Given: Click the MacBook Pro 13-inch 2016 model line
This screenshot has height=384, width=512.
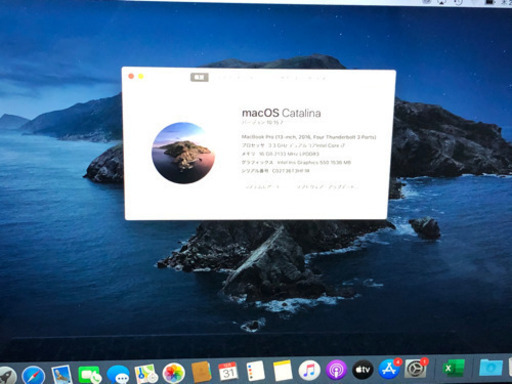Looking at the screenshot, I should 309,137.
